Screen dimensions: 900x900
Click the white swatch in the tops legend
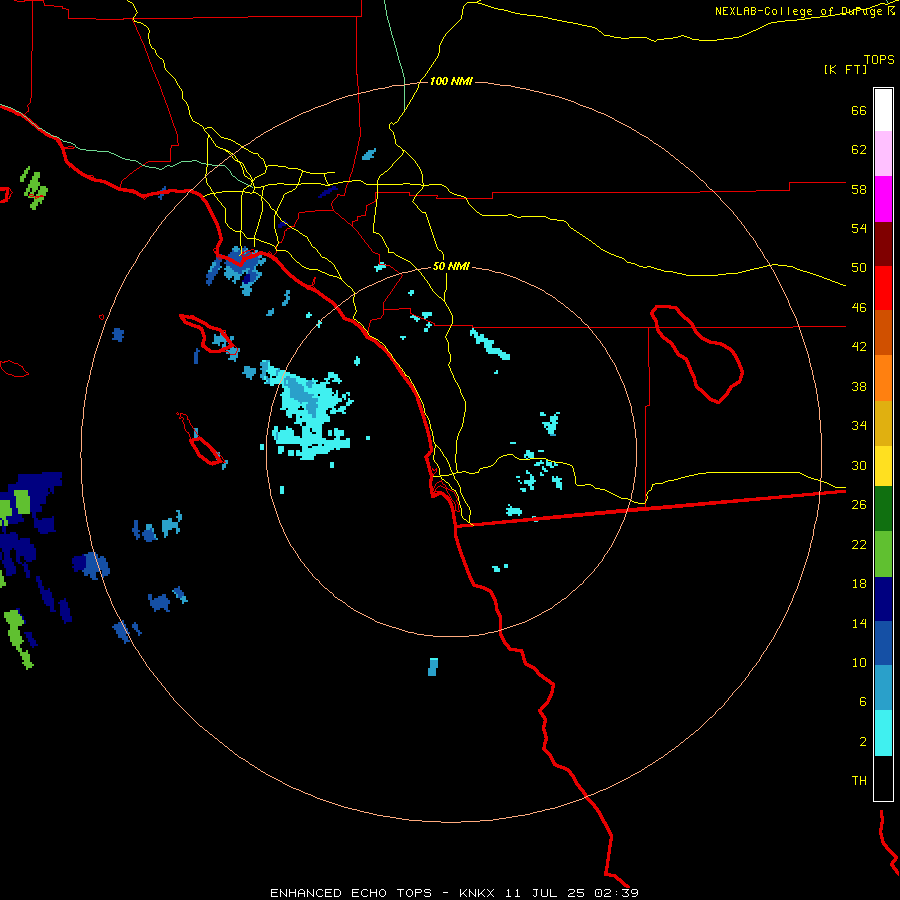[x=883, y=110]
